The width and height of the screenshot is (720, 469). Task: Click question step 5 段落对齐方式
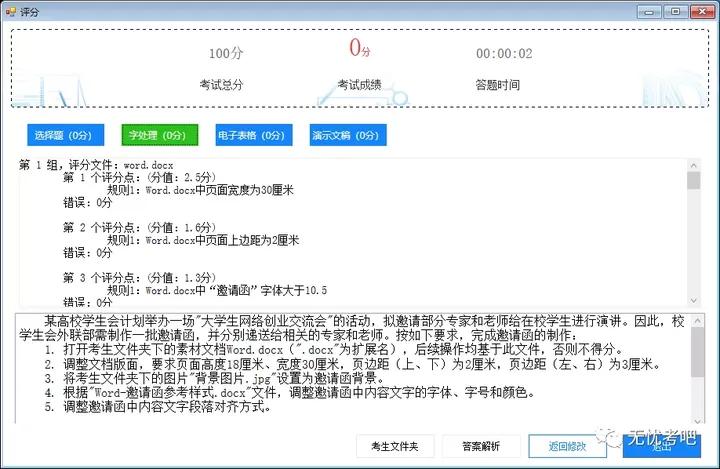(x=158, y=407)
